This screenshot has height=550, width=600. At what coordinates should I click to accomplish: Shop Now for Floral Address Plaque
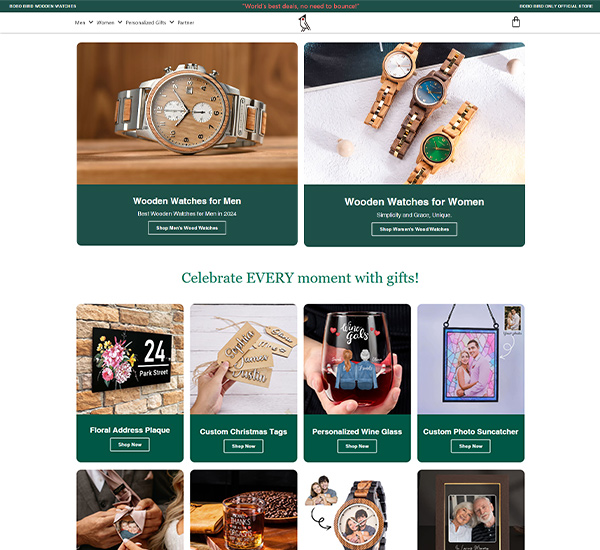pos(130,445)
